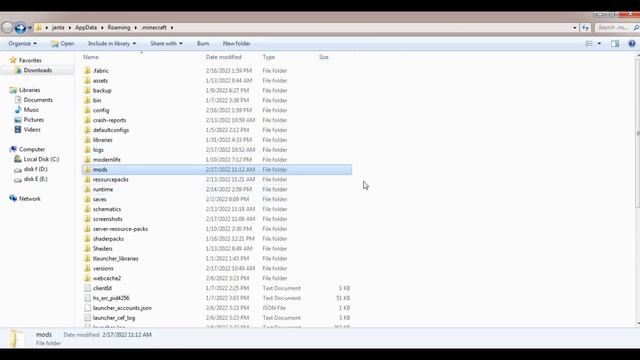Select the screenshots folder icon
Image resolution: width=640 pixels, height=360 pixels.
(87, 219)
